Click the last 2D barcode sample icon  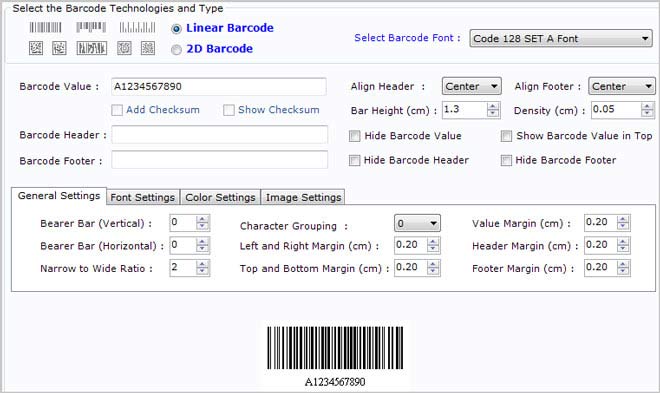147,48
